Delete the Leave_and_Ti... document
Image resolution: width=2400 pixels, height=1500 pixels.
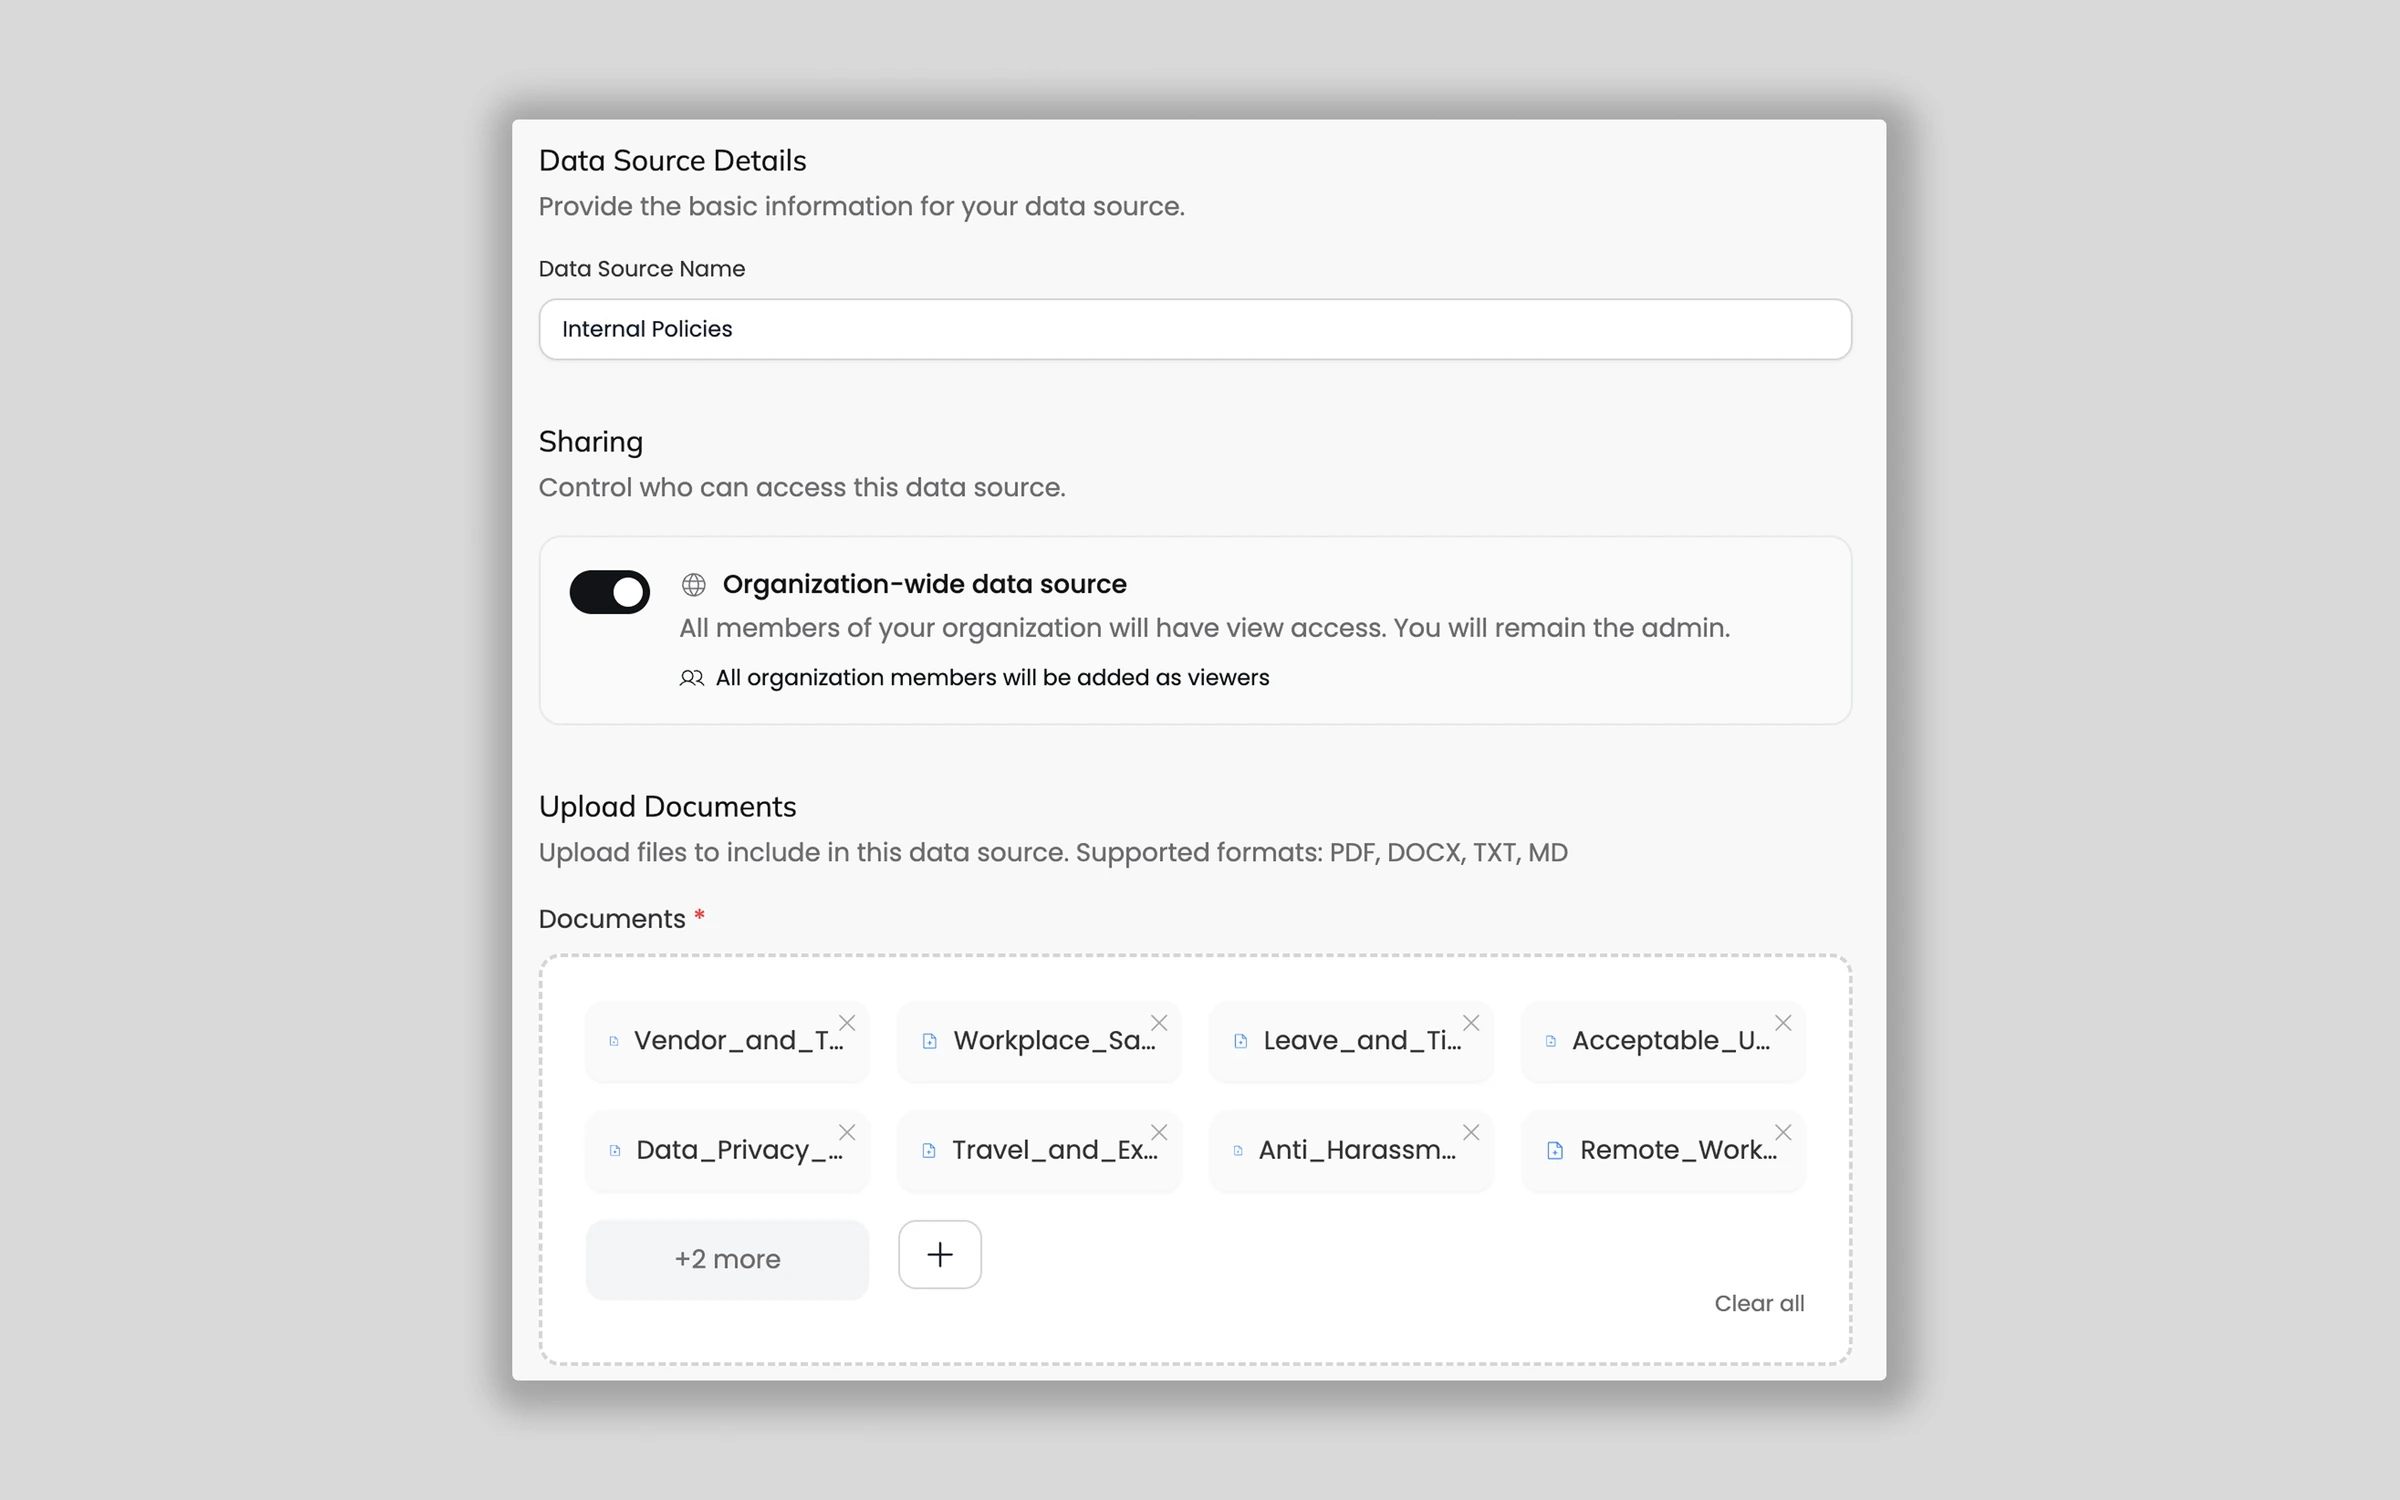pos(1471,1023)
